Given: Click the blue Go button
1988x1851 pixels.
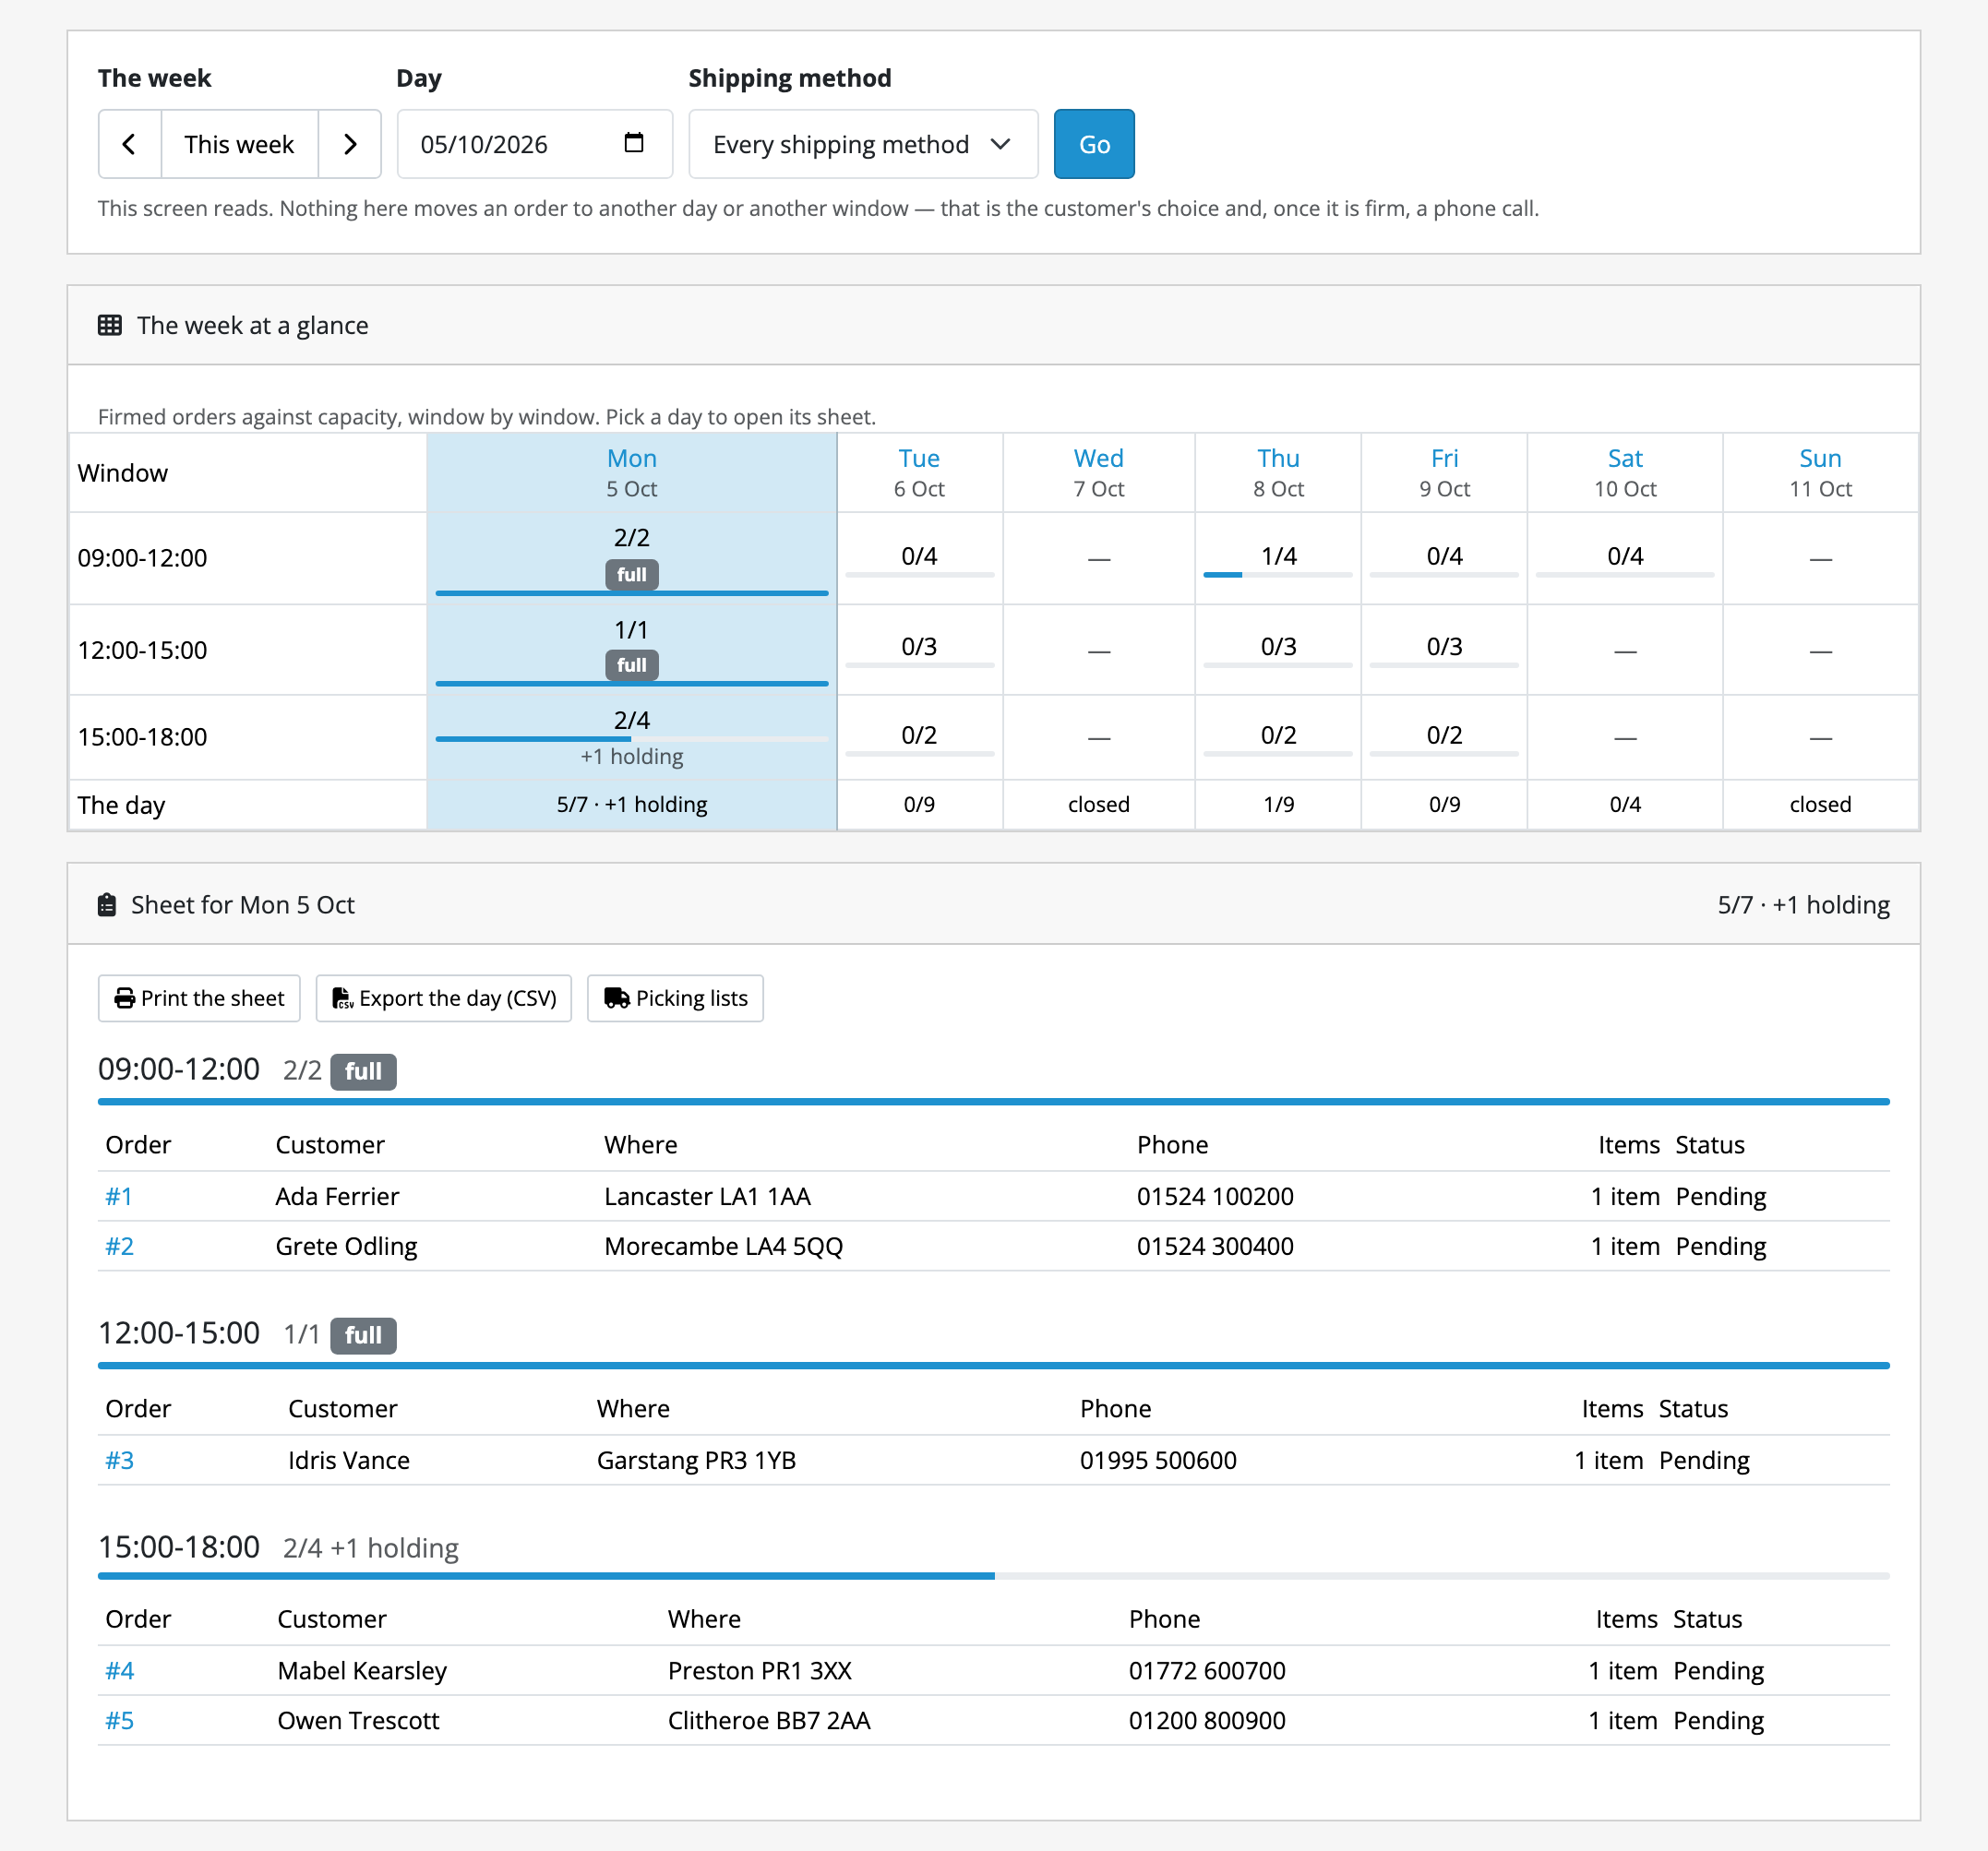Looking at the screenshot, I should (1094, 144).
